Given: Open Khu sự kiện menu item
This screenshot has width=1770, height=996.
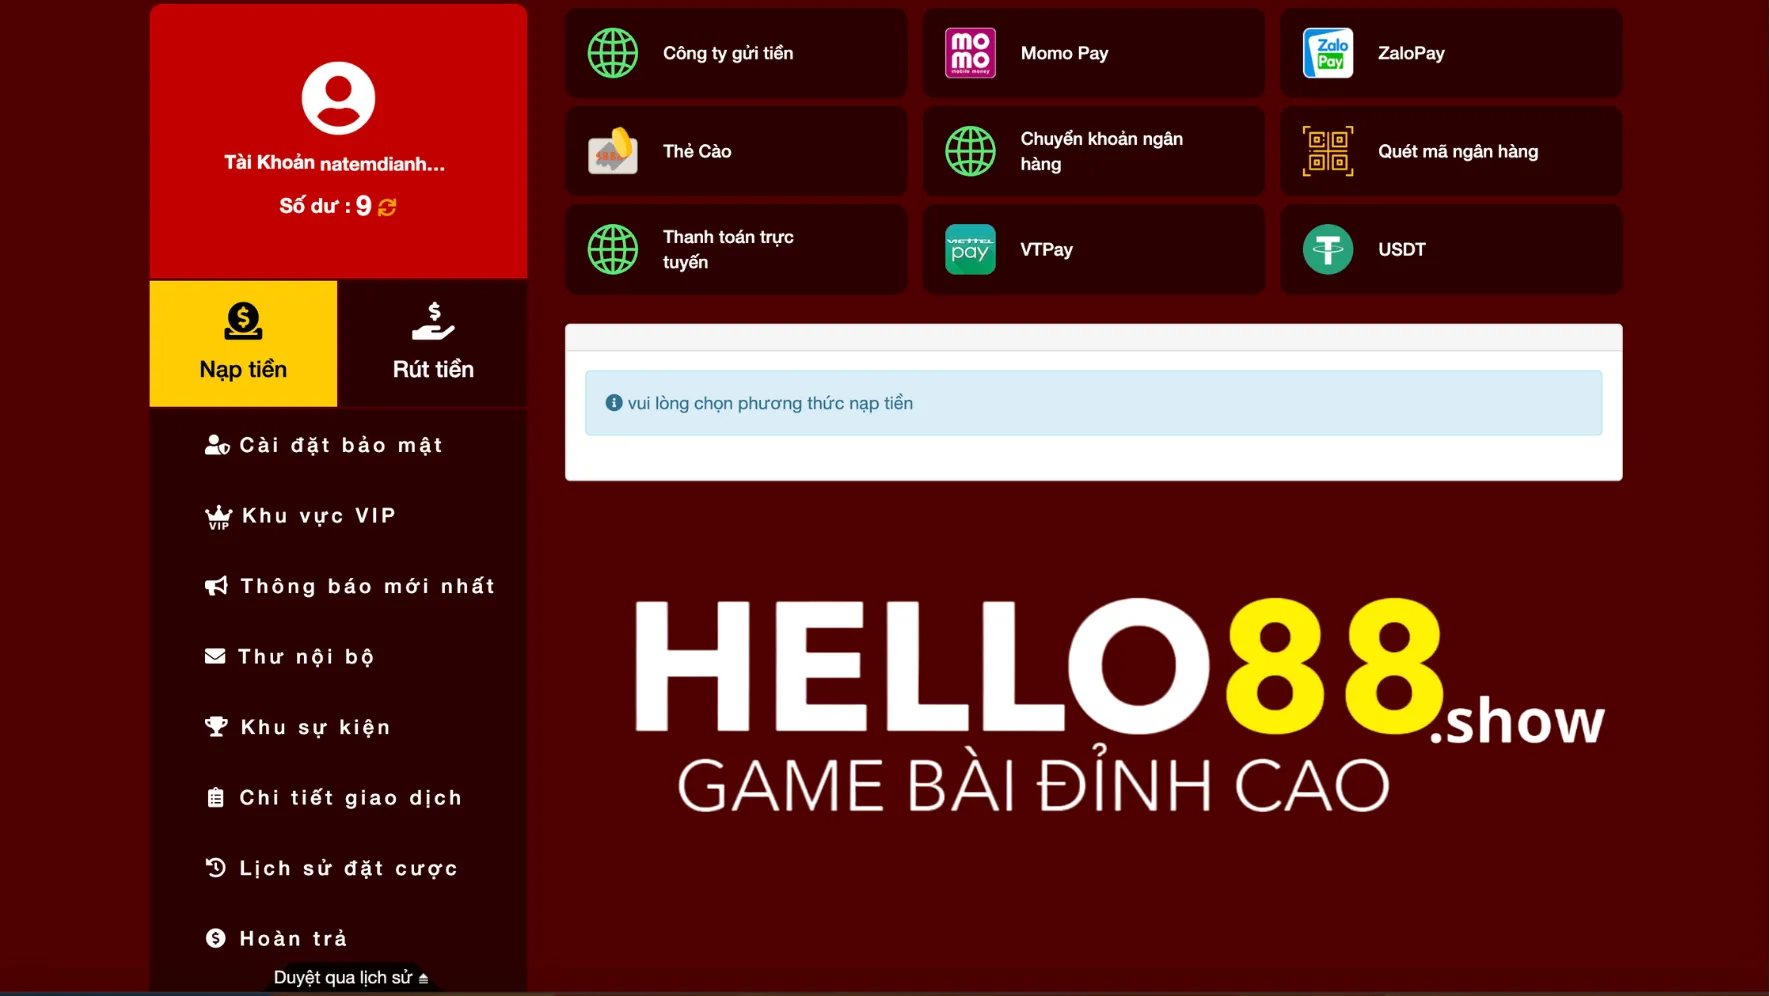Looking at the screenshot, I should 338,727.
